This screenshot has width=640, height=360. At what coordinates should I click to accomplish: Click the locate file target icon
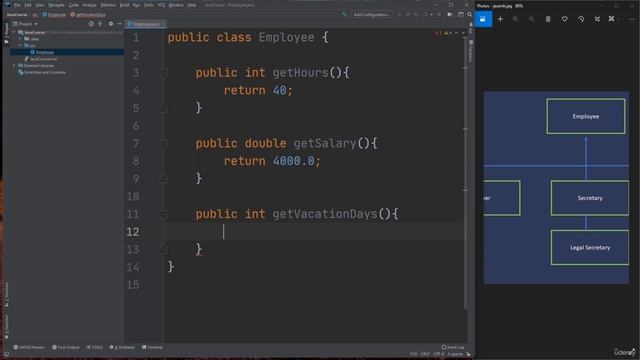click(x=91, y=24)
